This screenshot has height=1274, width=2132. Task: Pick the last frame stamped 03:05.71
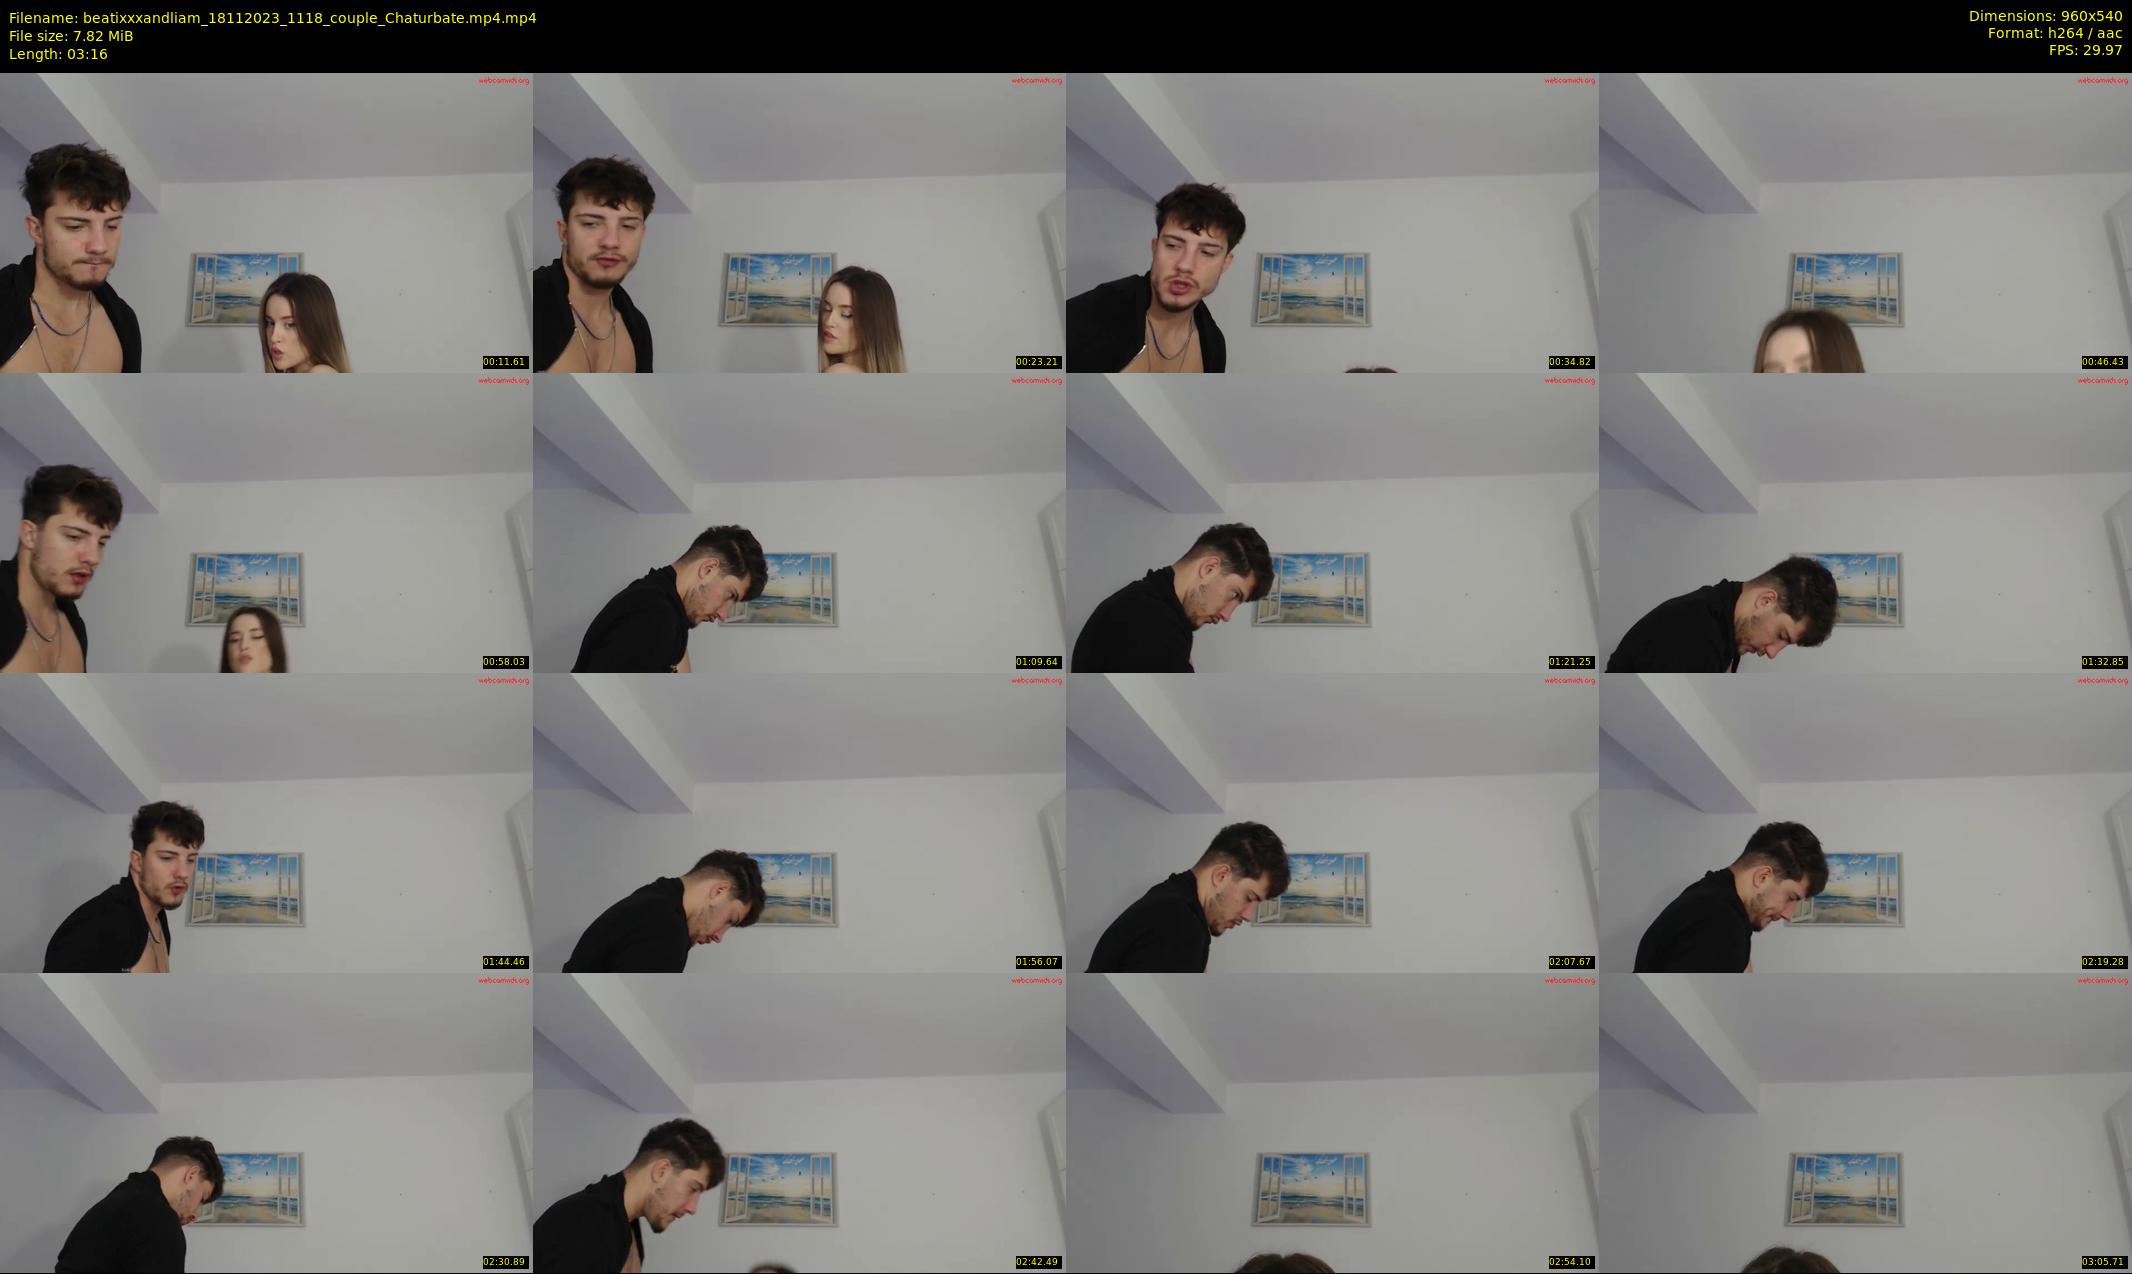[x=1865, y=1122]
